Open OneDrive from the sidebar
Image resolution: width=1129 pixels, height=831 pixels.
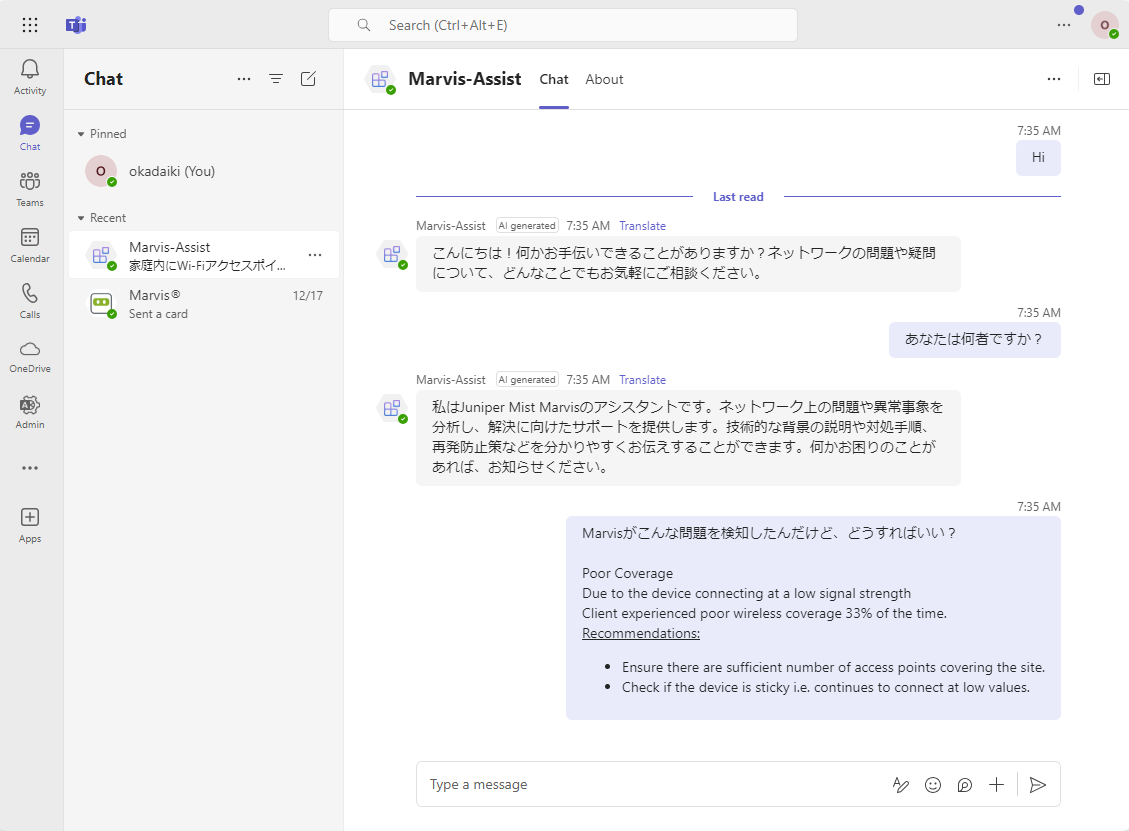click(x=30, y=355)
